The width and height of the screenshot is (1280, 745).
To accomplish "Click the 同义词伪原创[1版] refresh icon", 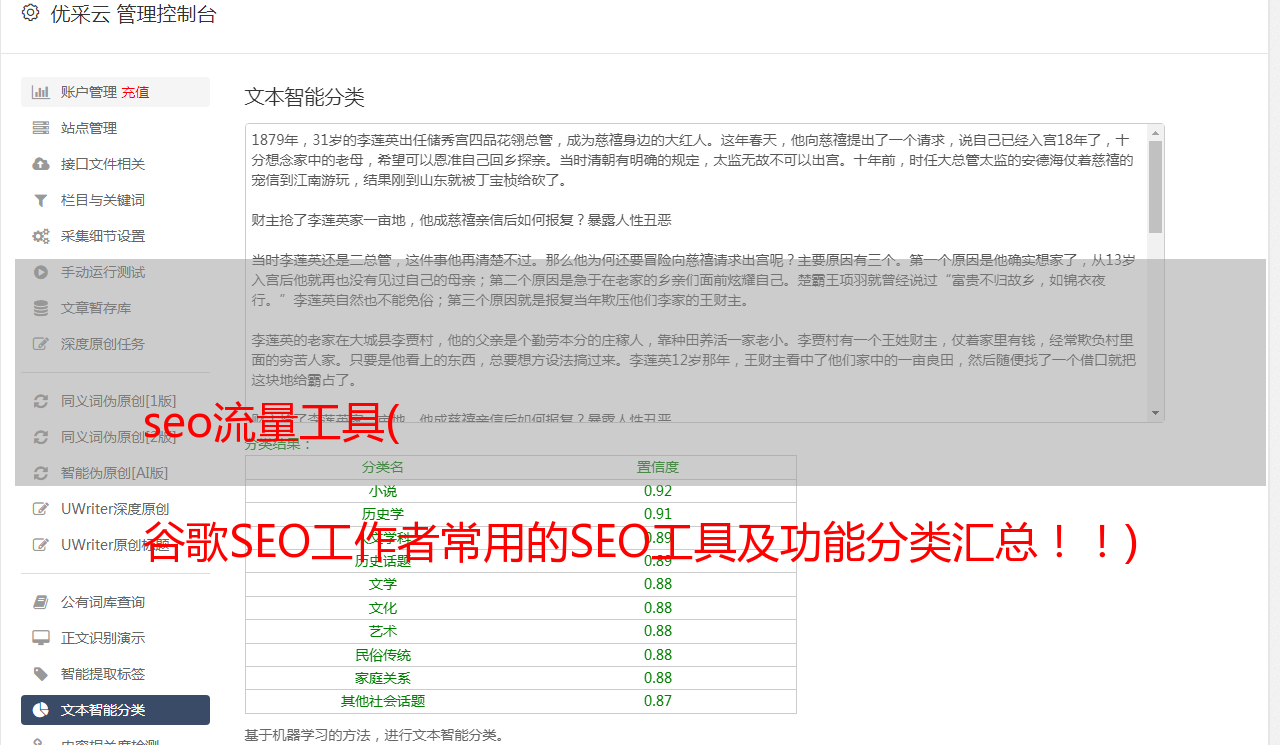I will coord(41,401).
